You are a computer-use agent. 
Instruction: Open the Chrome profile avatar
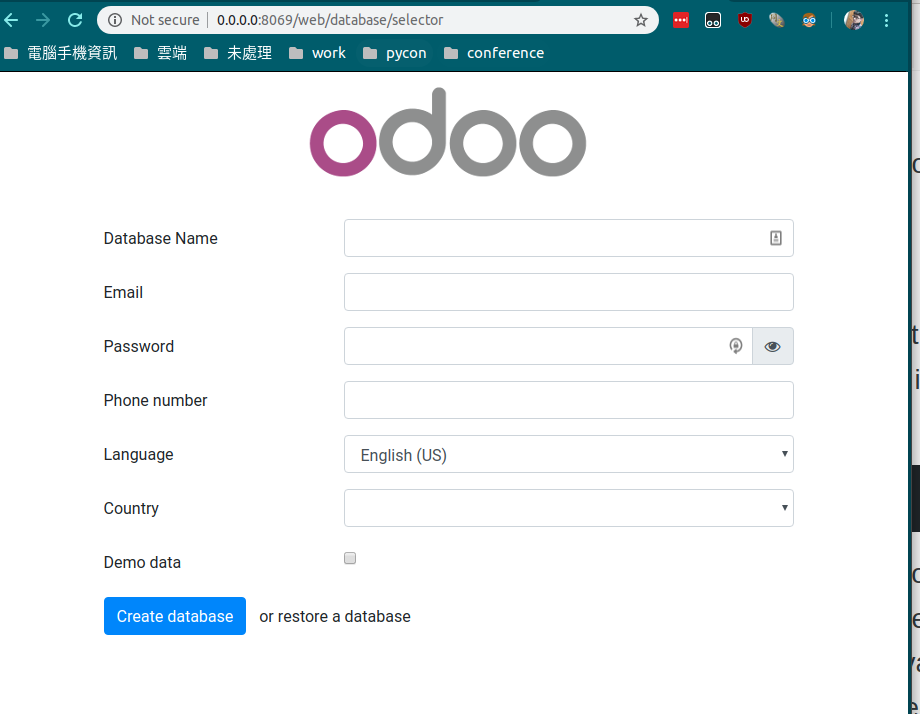point(854,21)
